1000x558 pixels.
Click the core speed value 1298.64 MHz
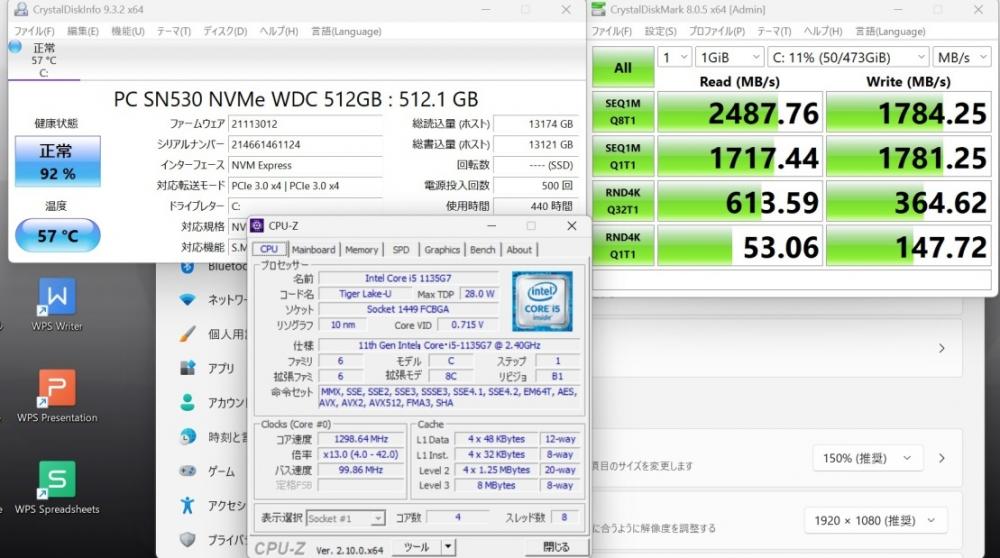[361, 439]
